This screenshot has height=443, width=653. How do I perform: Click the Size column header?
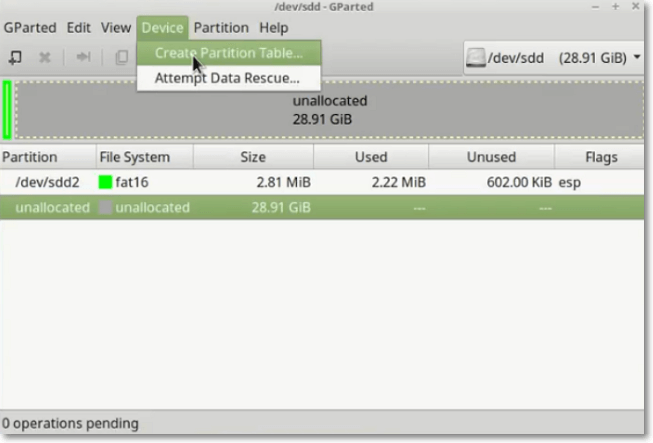pyautogui.click(x=253, y=157)
